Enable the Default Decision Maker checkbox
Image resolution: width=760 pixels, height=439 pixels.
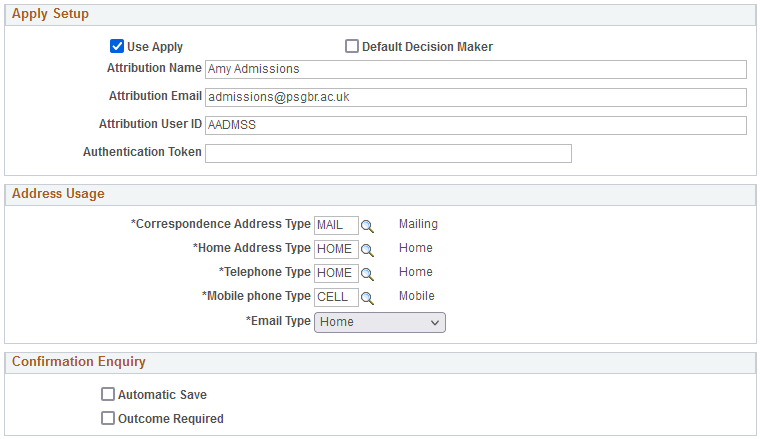(x=352, y=46)
